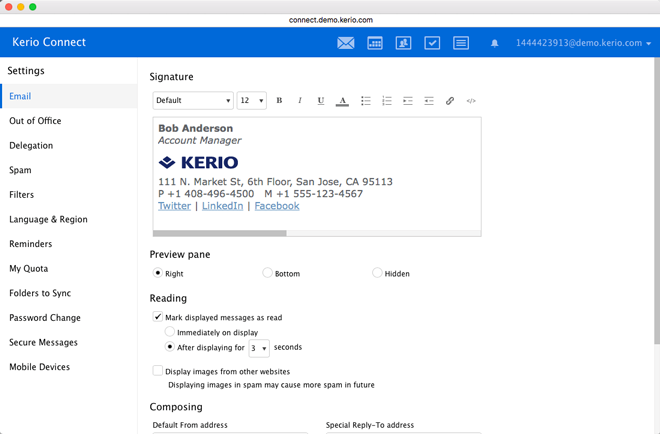
Task: Open the font size 12 dropdown
Action: coord(251,101)
